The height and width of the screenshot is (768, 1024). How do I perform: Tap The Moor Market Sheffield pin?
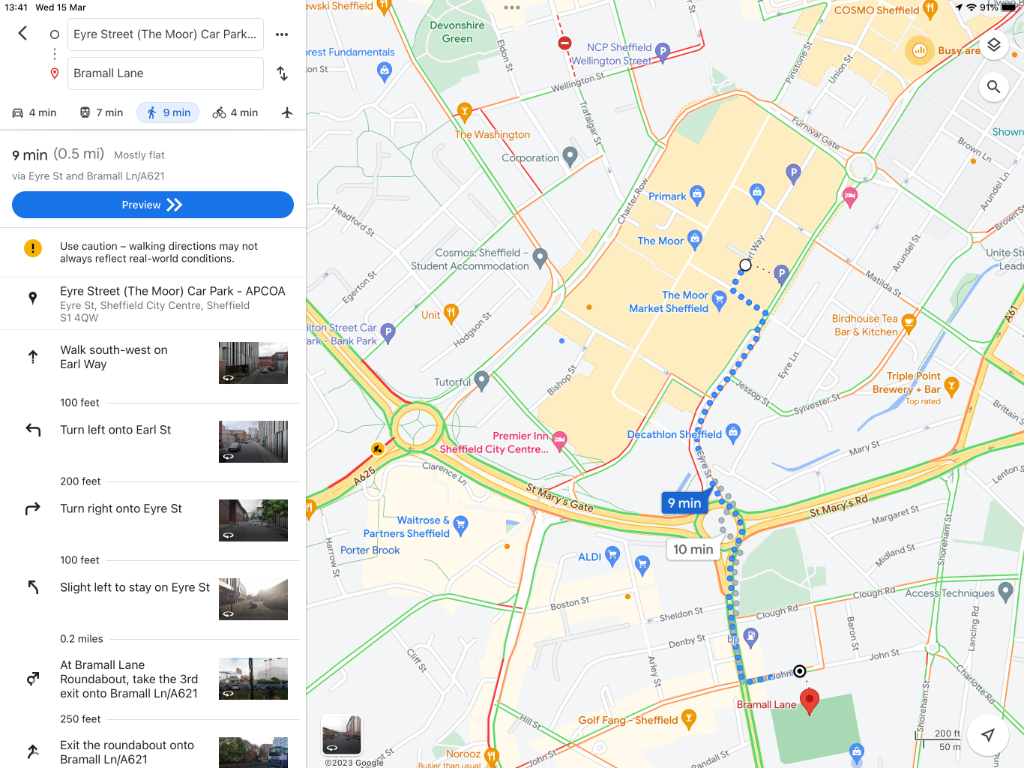click(x=719, y=300)
